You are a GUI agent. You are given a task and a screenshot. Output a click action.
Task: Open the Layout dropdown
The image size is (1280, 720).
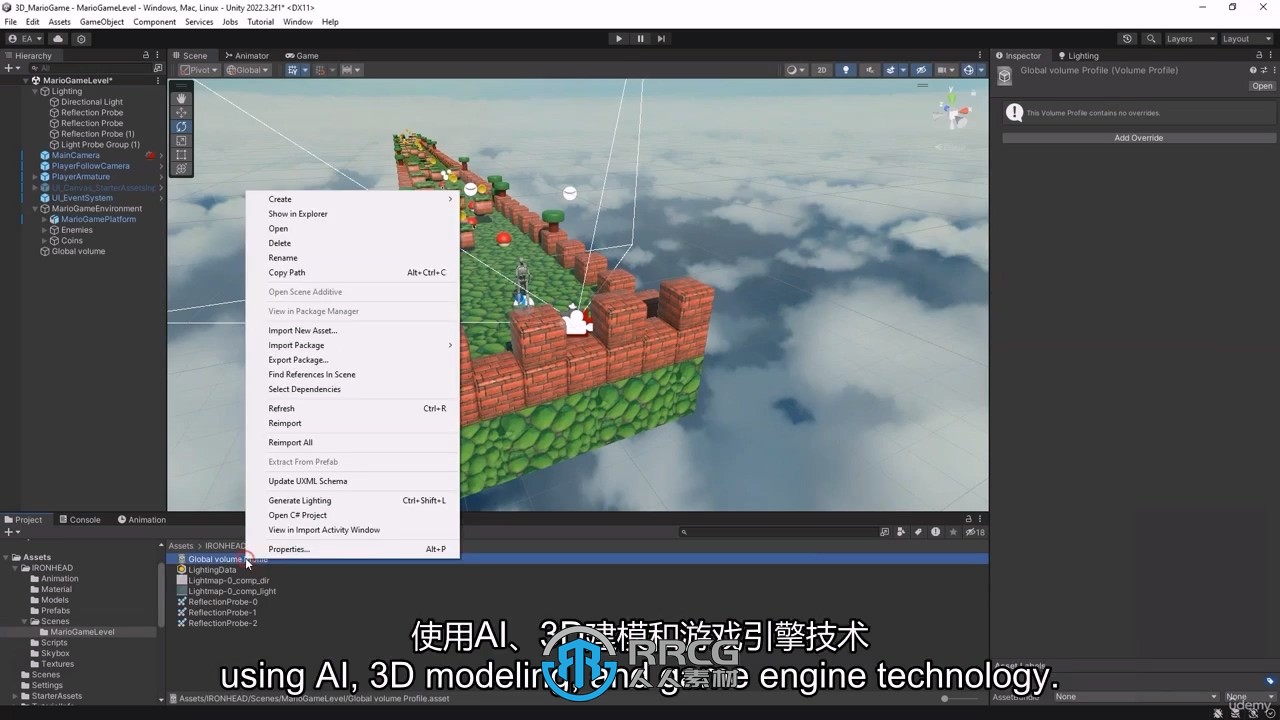click(1246, 39)
